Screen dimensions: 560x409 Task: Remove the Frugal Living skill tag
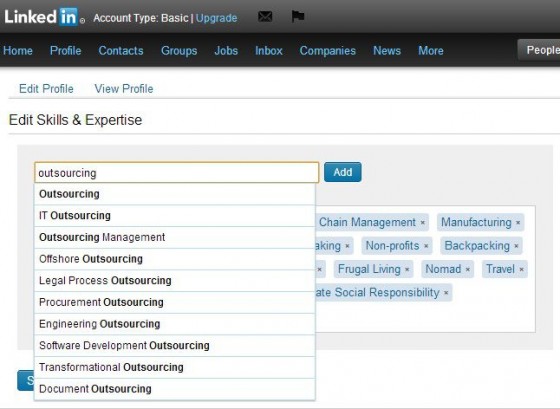[407, 269]
